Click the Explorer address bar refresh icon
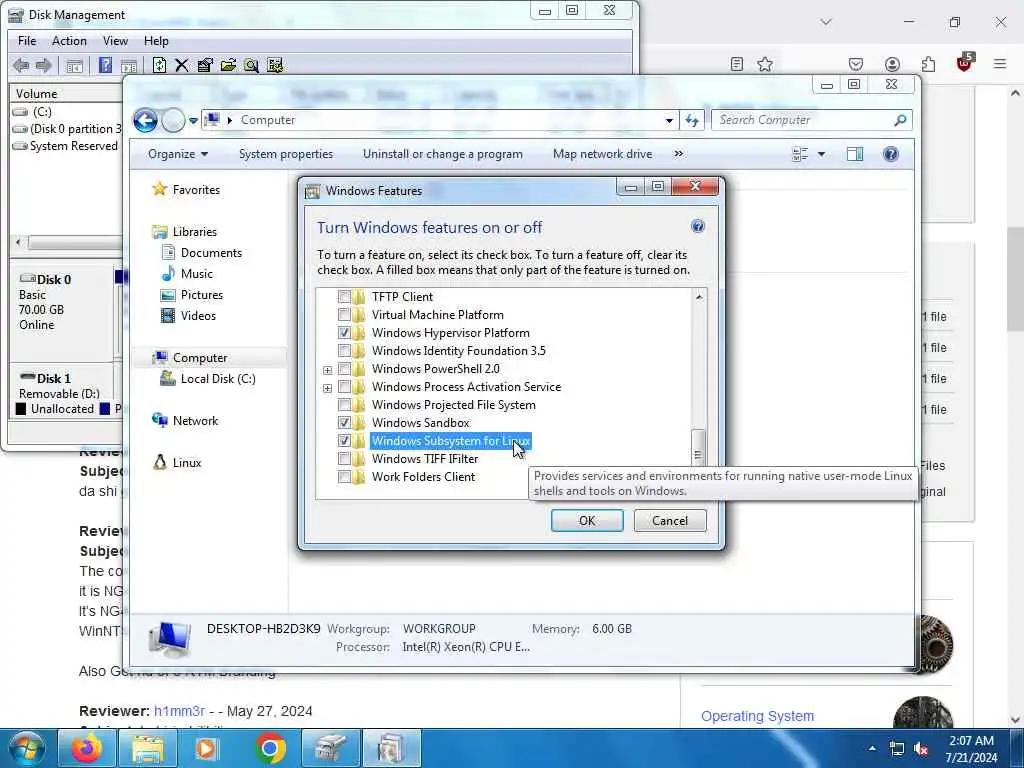The height and width of the screenshot is (768, 1024). (x=692, y=120)
